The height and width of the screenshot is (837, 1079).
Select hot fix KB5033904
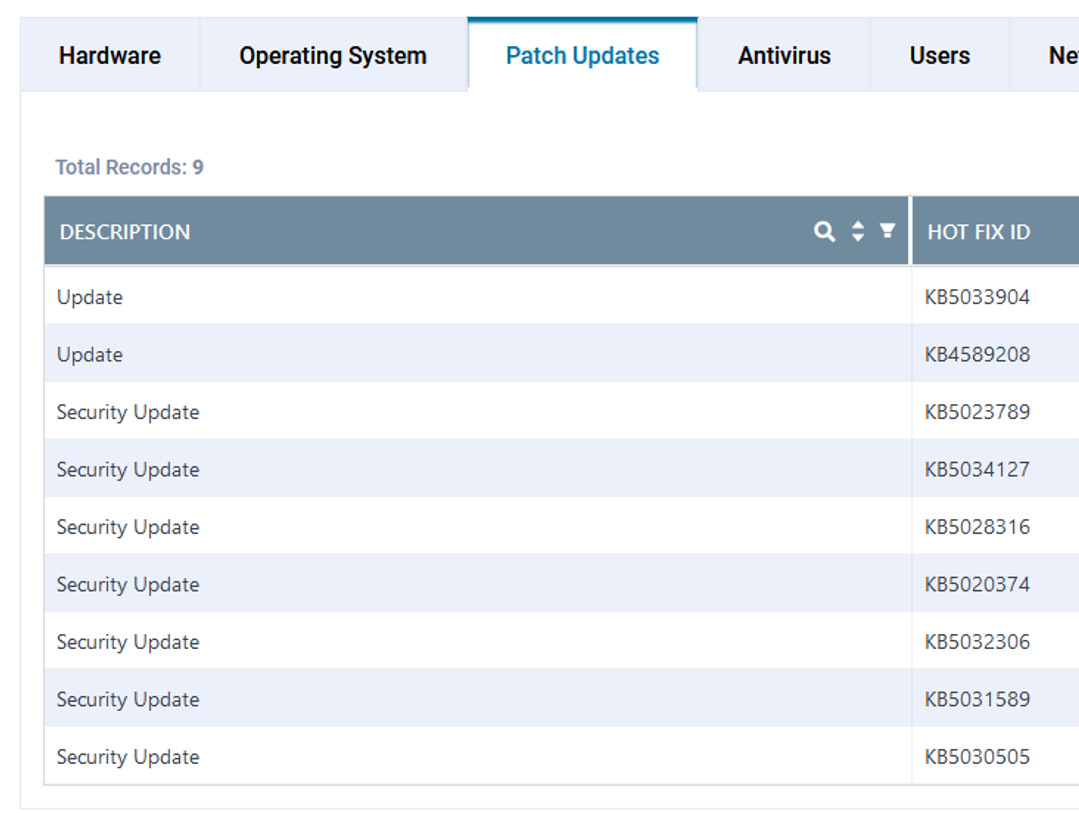click(977, 297)
